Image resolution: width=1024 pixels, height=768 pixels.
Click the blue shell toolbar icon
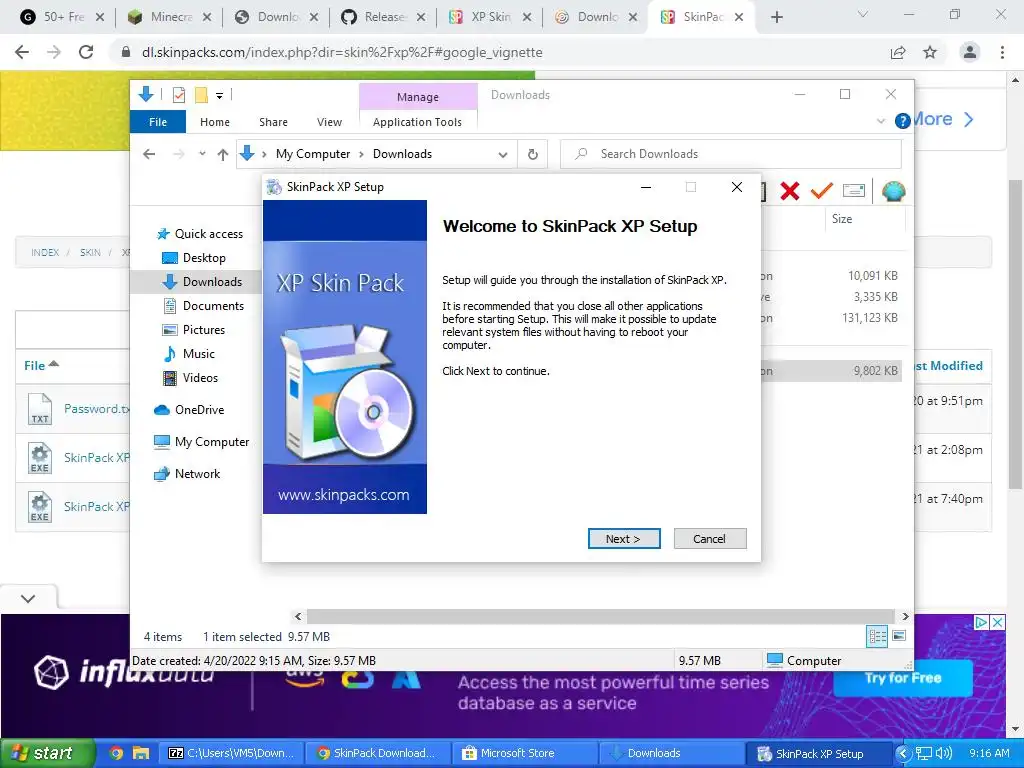(x=893, y=191)
